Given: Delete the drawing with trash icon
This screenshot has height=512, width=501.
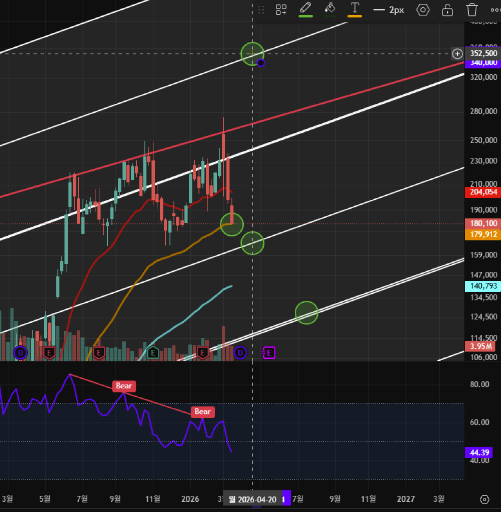Looking at the screenshot, I should pyautogui.click(x=472, y=10).
